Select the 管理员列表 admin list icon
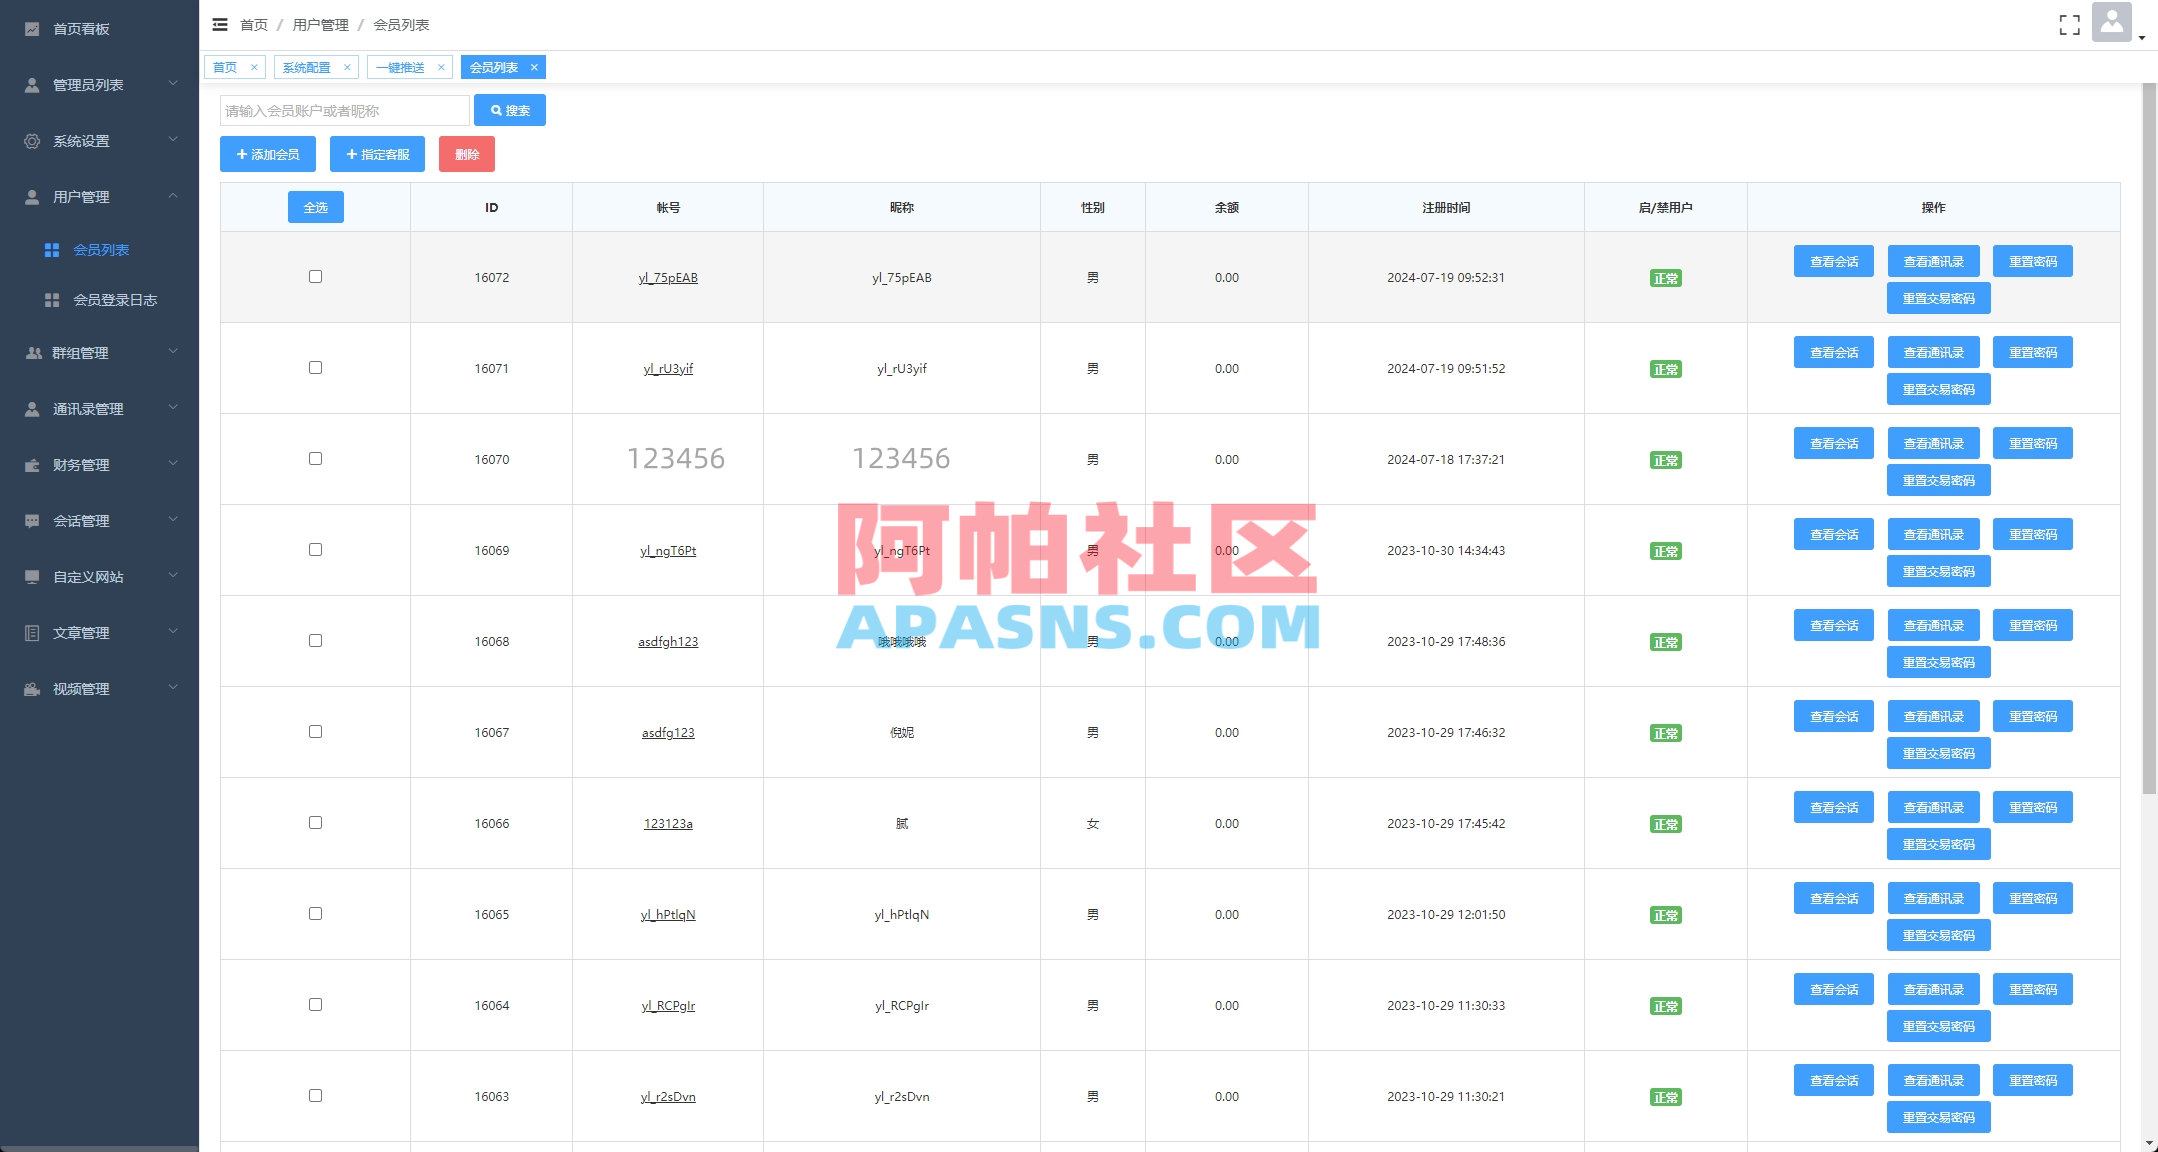2158x1152 pixels. (31, 85)
